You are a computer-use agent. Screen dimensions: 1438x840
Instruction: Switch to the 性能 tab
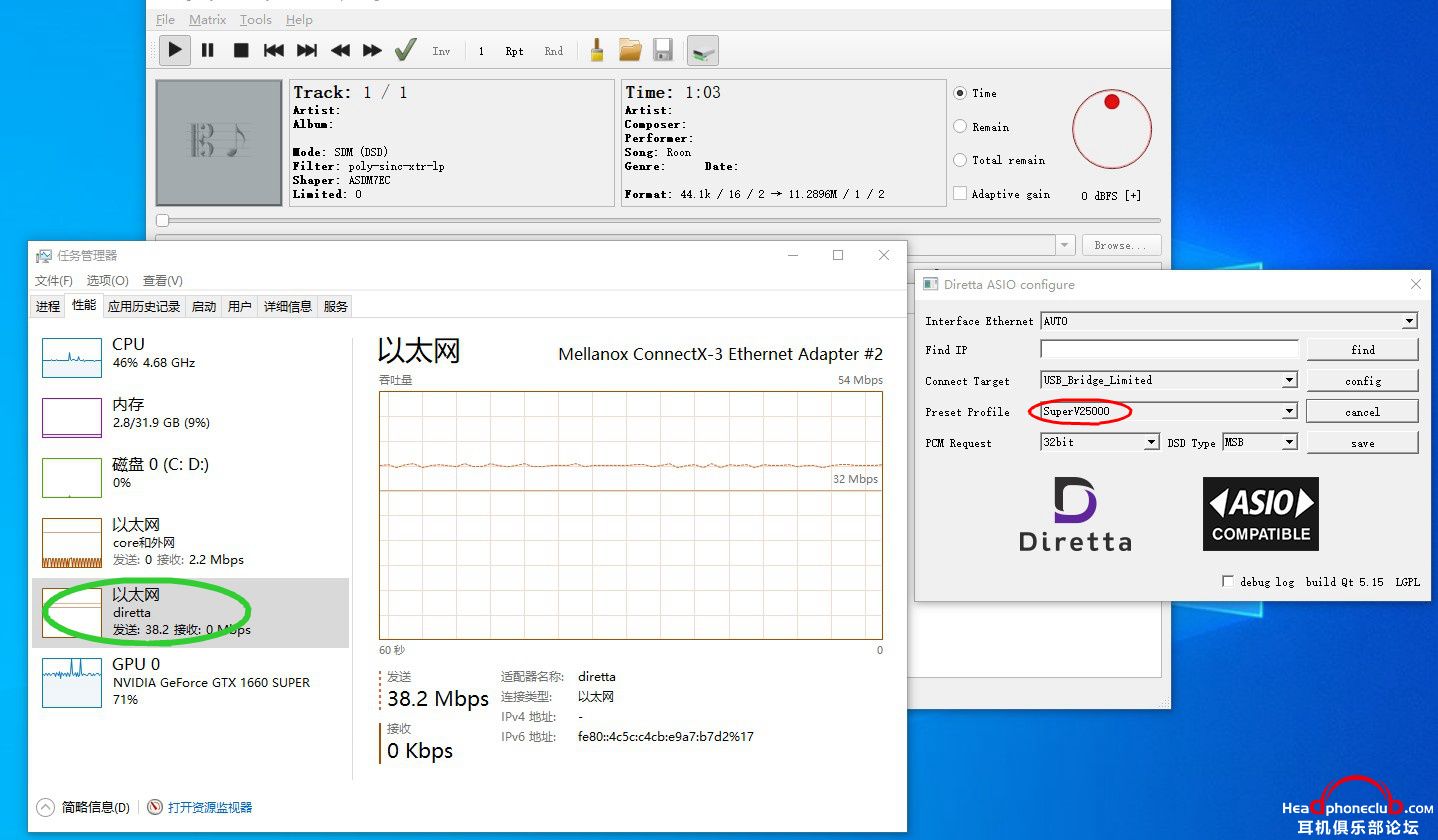click(x=84, y=305)
